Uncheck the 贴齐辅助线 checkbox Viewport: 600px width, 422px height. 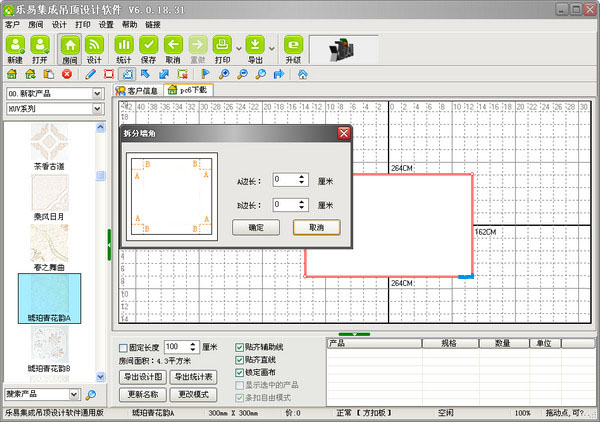[x=239, y=347]
